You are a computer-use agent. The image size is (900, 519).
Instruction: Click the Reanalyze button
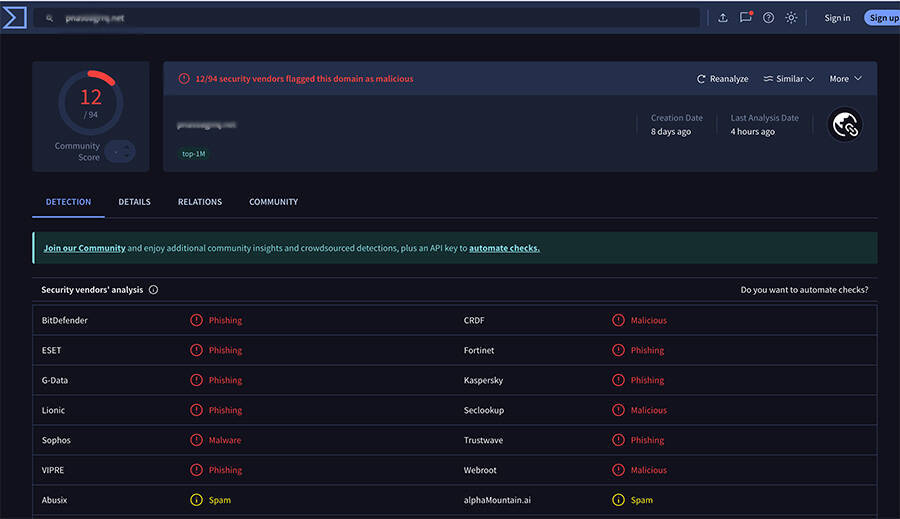(x=722, y=79)
